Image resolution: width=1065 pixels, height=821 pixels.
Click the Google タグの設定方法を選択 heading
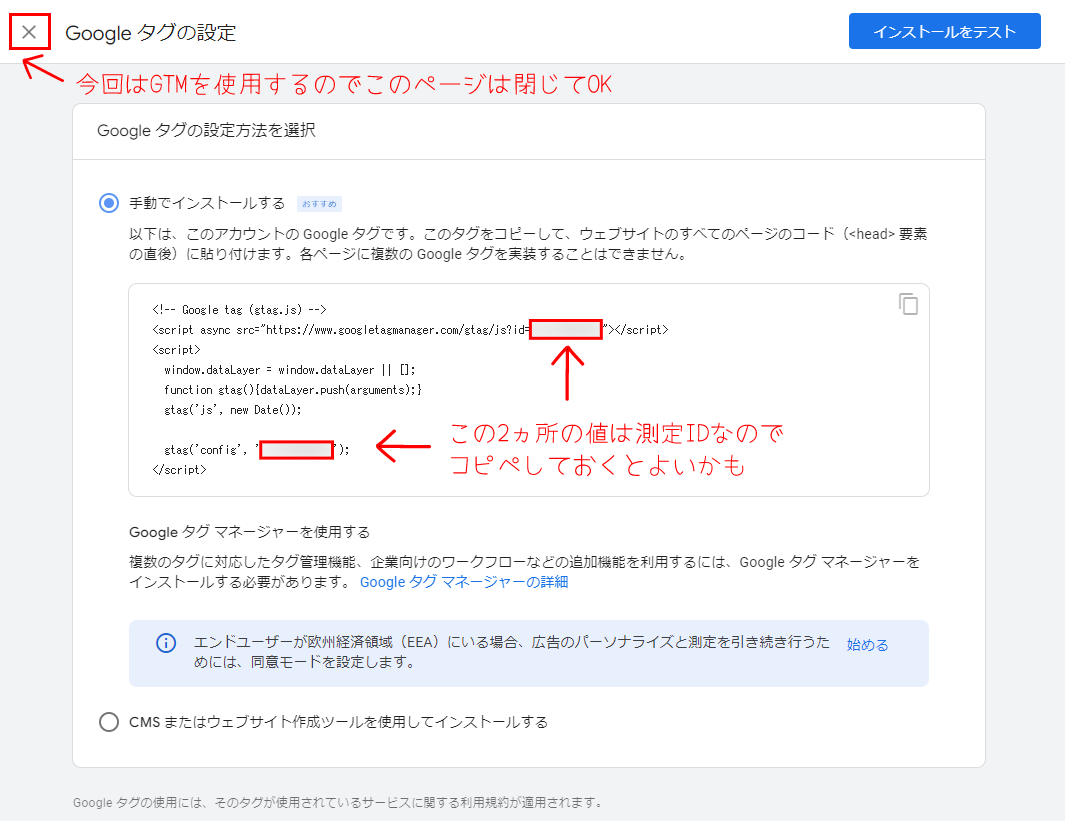point(206,131)
